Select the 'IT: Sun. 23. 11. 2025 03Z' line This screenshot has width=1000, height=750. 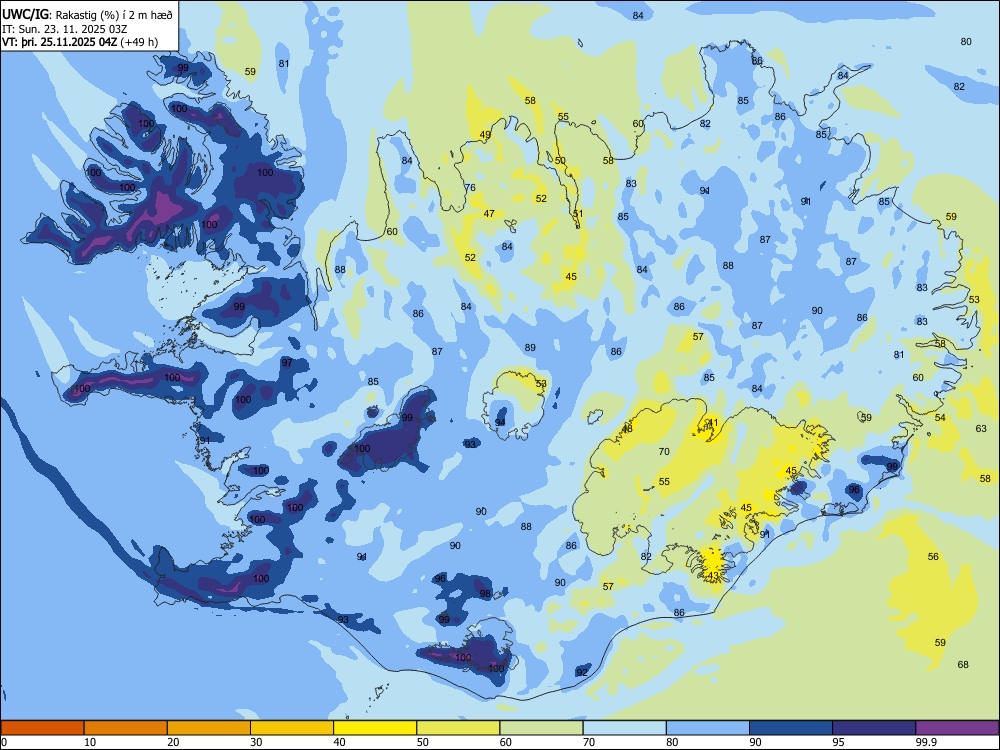tap(65, 29)
